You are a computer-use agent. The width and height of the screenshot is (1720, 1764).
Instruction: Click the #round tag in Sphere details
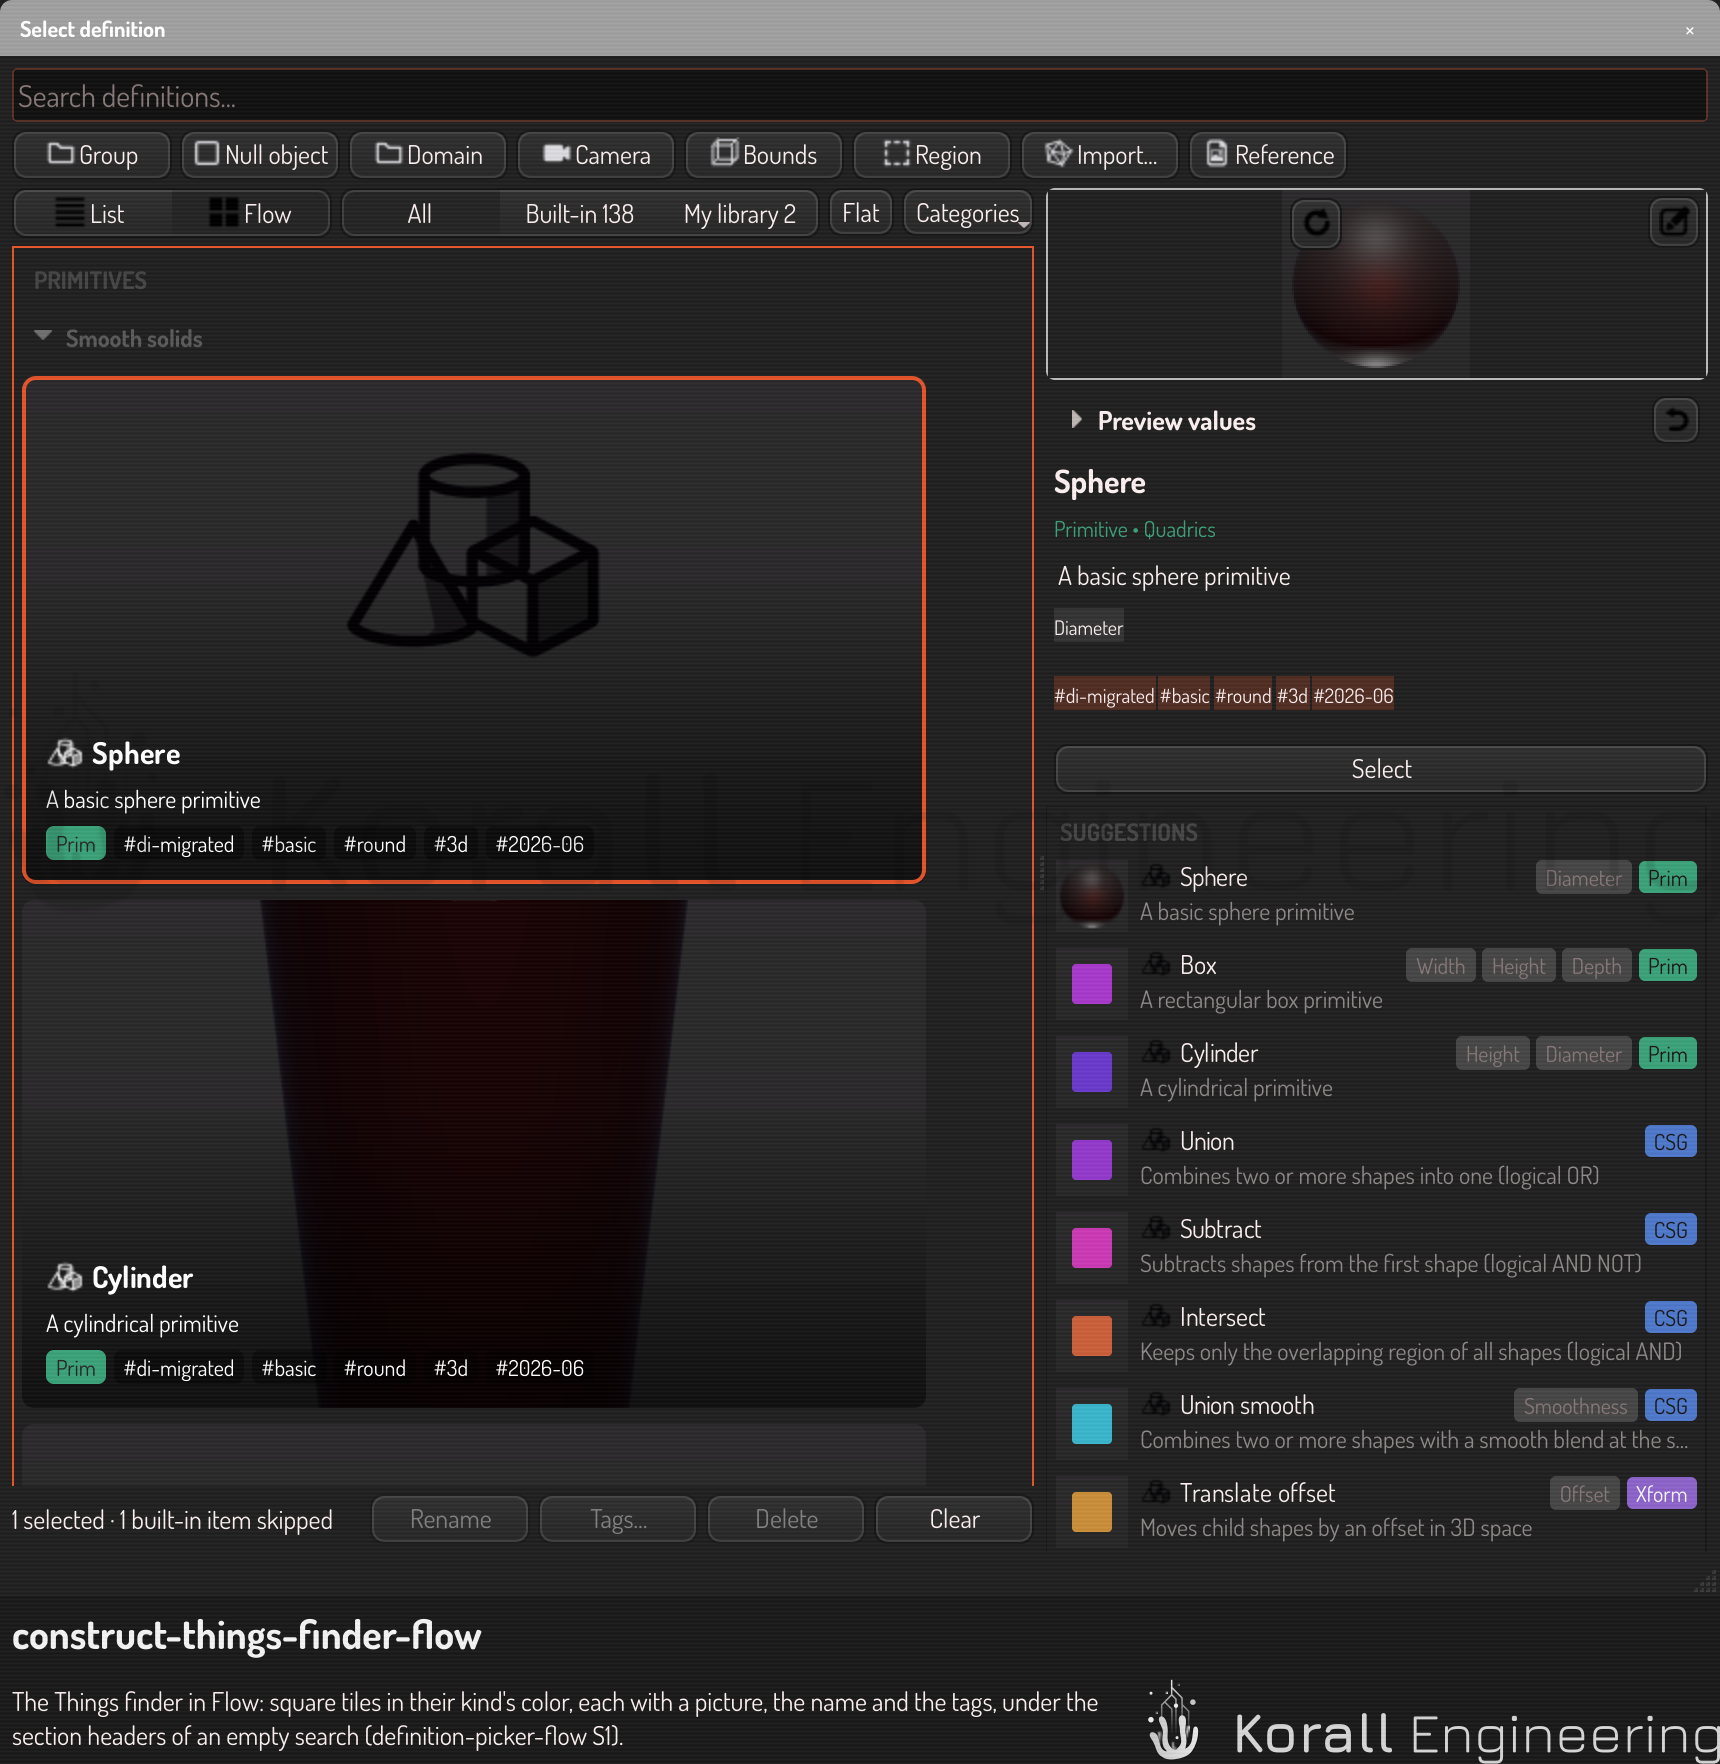1242,696
